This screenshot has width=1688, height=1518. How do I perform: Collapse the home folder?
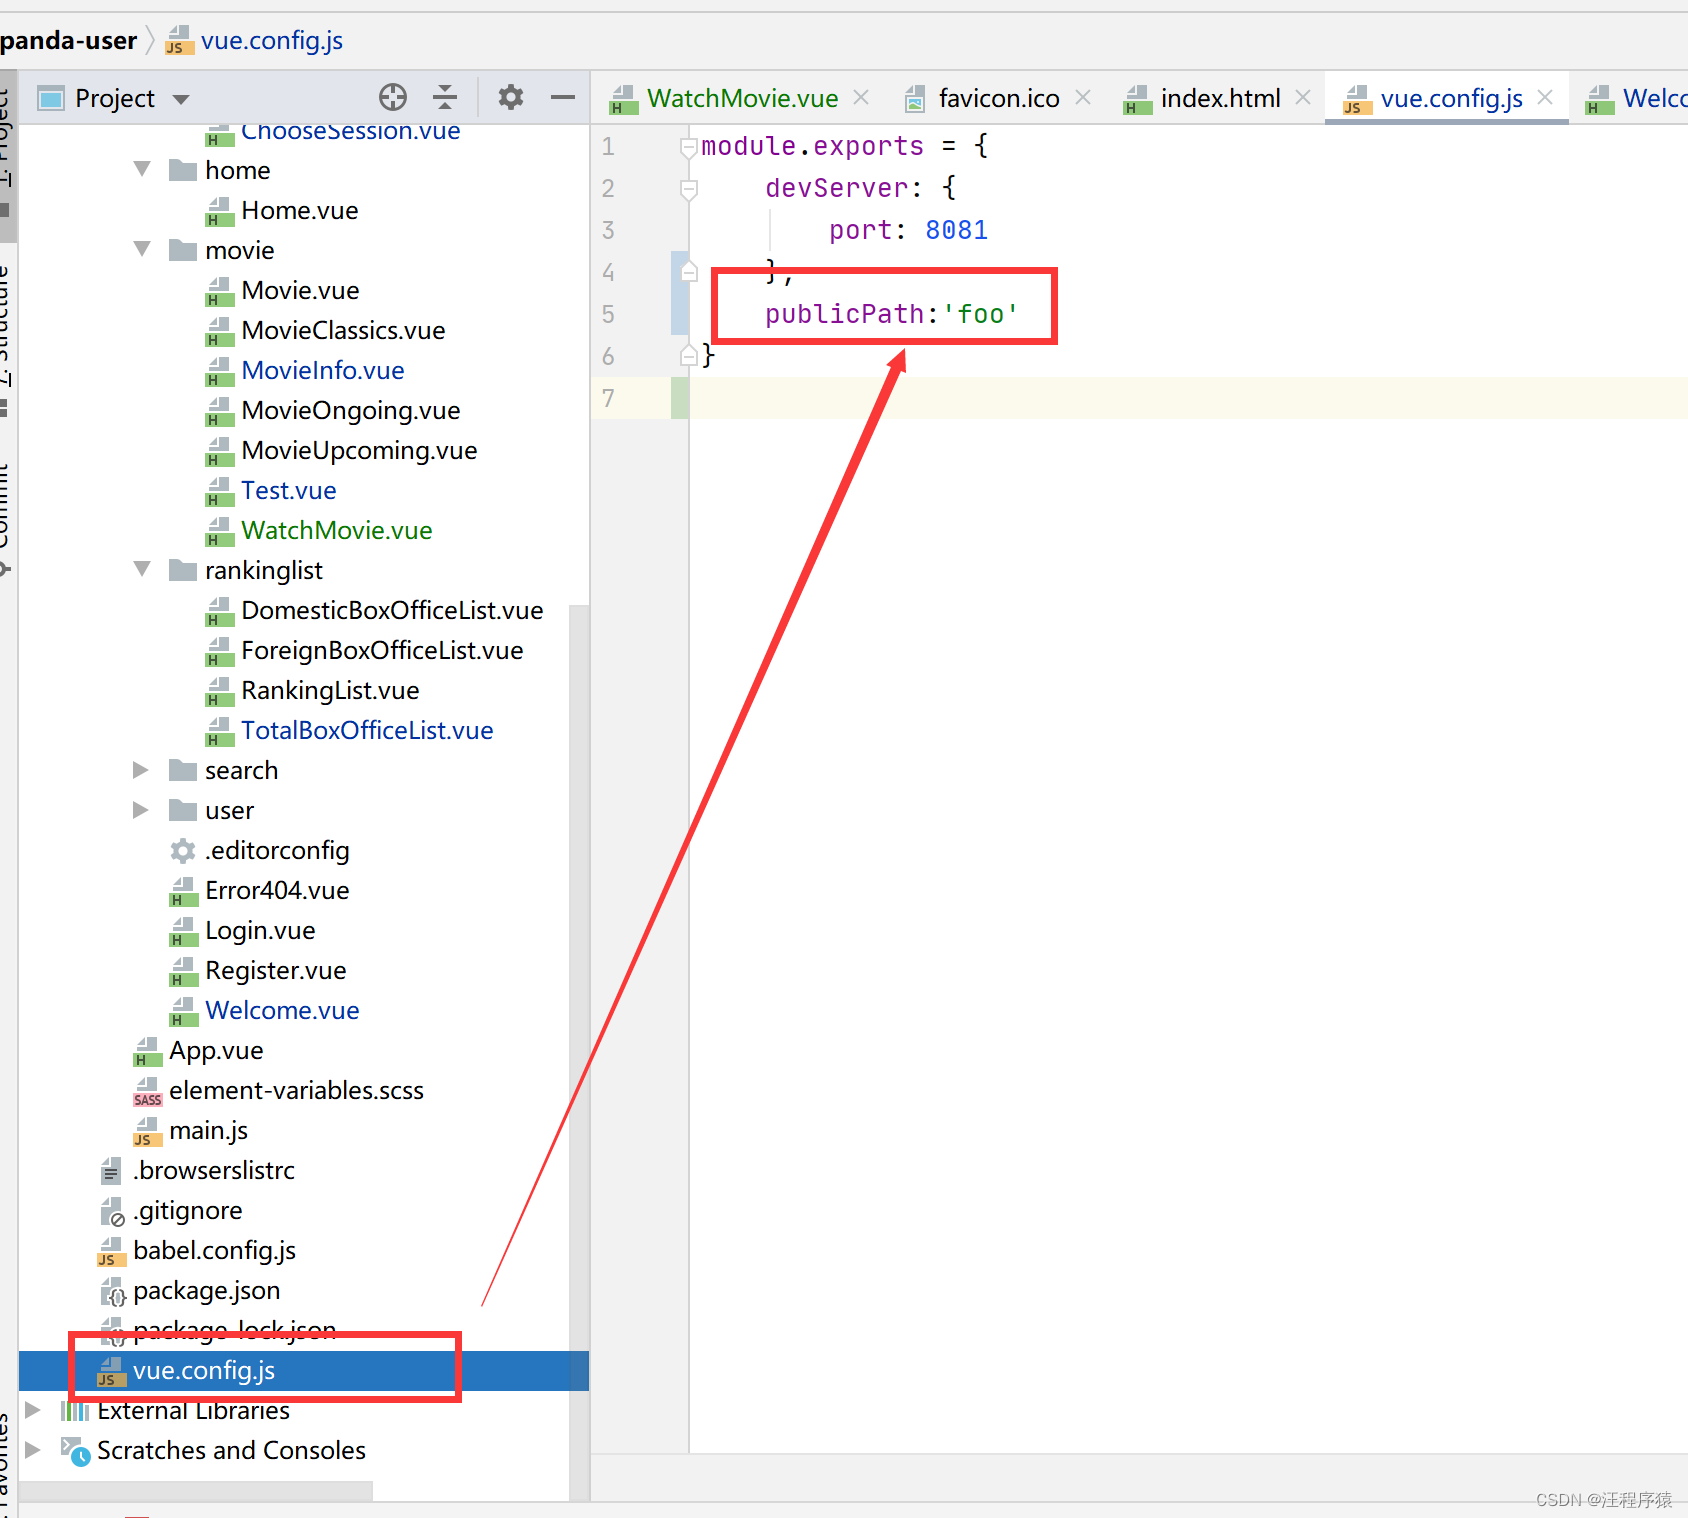point(142,170)
